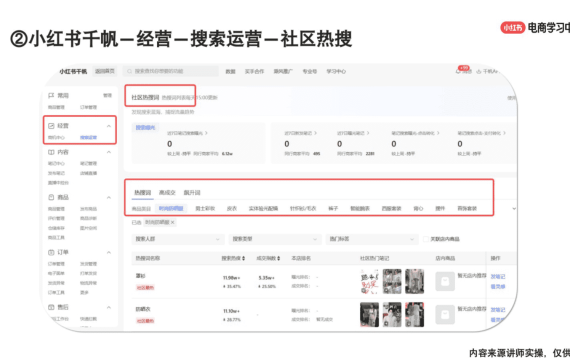This screenshot has width=570, height=360.
Task: Click 发布笔记 under 内容
Action: pos(56,173)
